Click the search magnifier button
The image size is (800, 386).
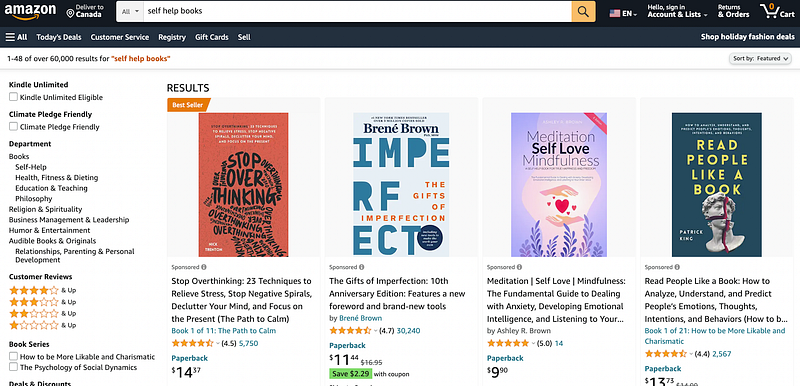pos(583,11)
